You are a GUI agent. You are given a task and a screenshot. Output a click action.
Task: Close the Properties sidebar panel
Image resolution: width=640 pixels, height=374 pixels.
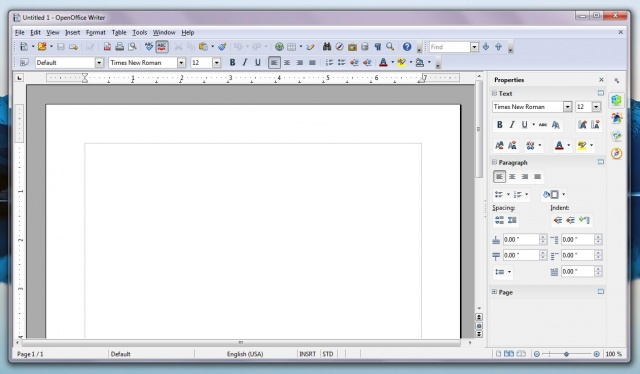[x=601, y=80]
